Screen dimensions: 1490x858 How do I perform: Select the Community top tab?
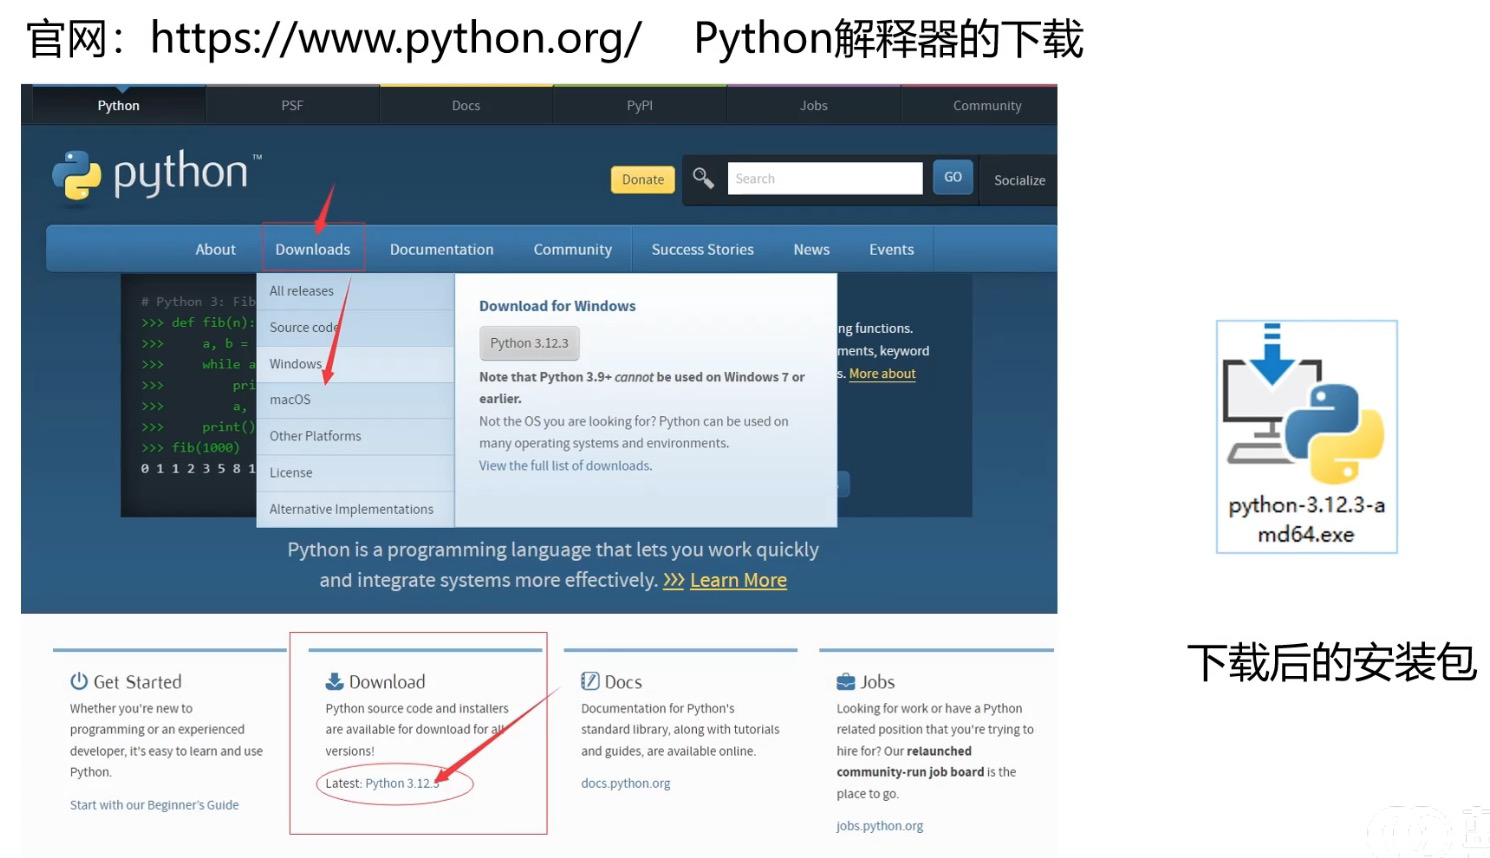987,105
